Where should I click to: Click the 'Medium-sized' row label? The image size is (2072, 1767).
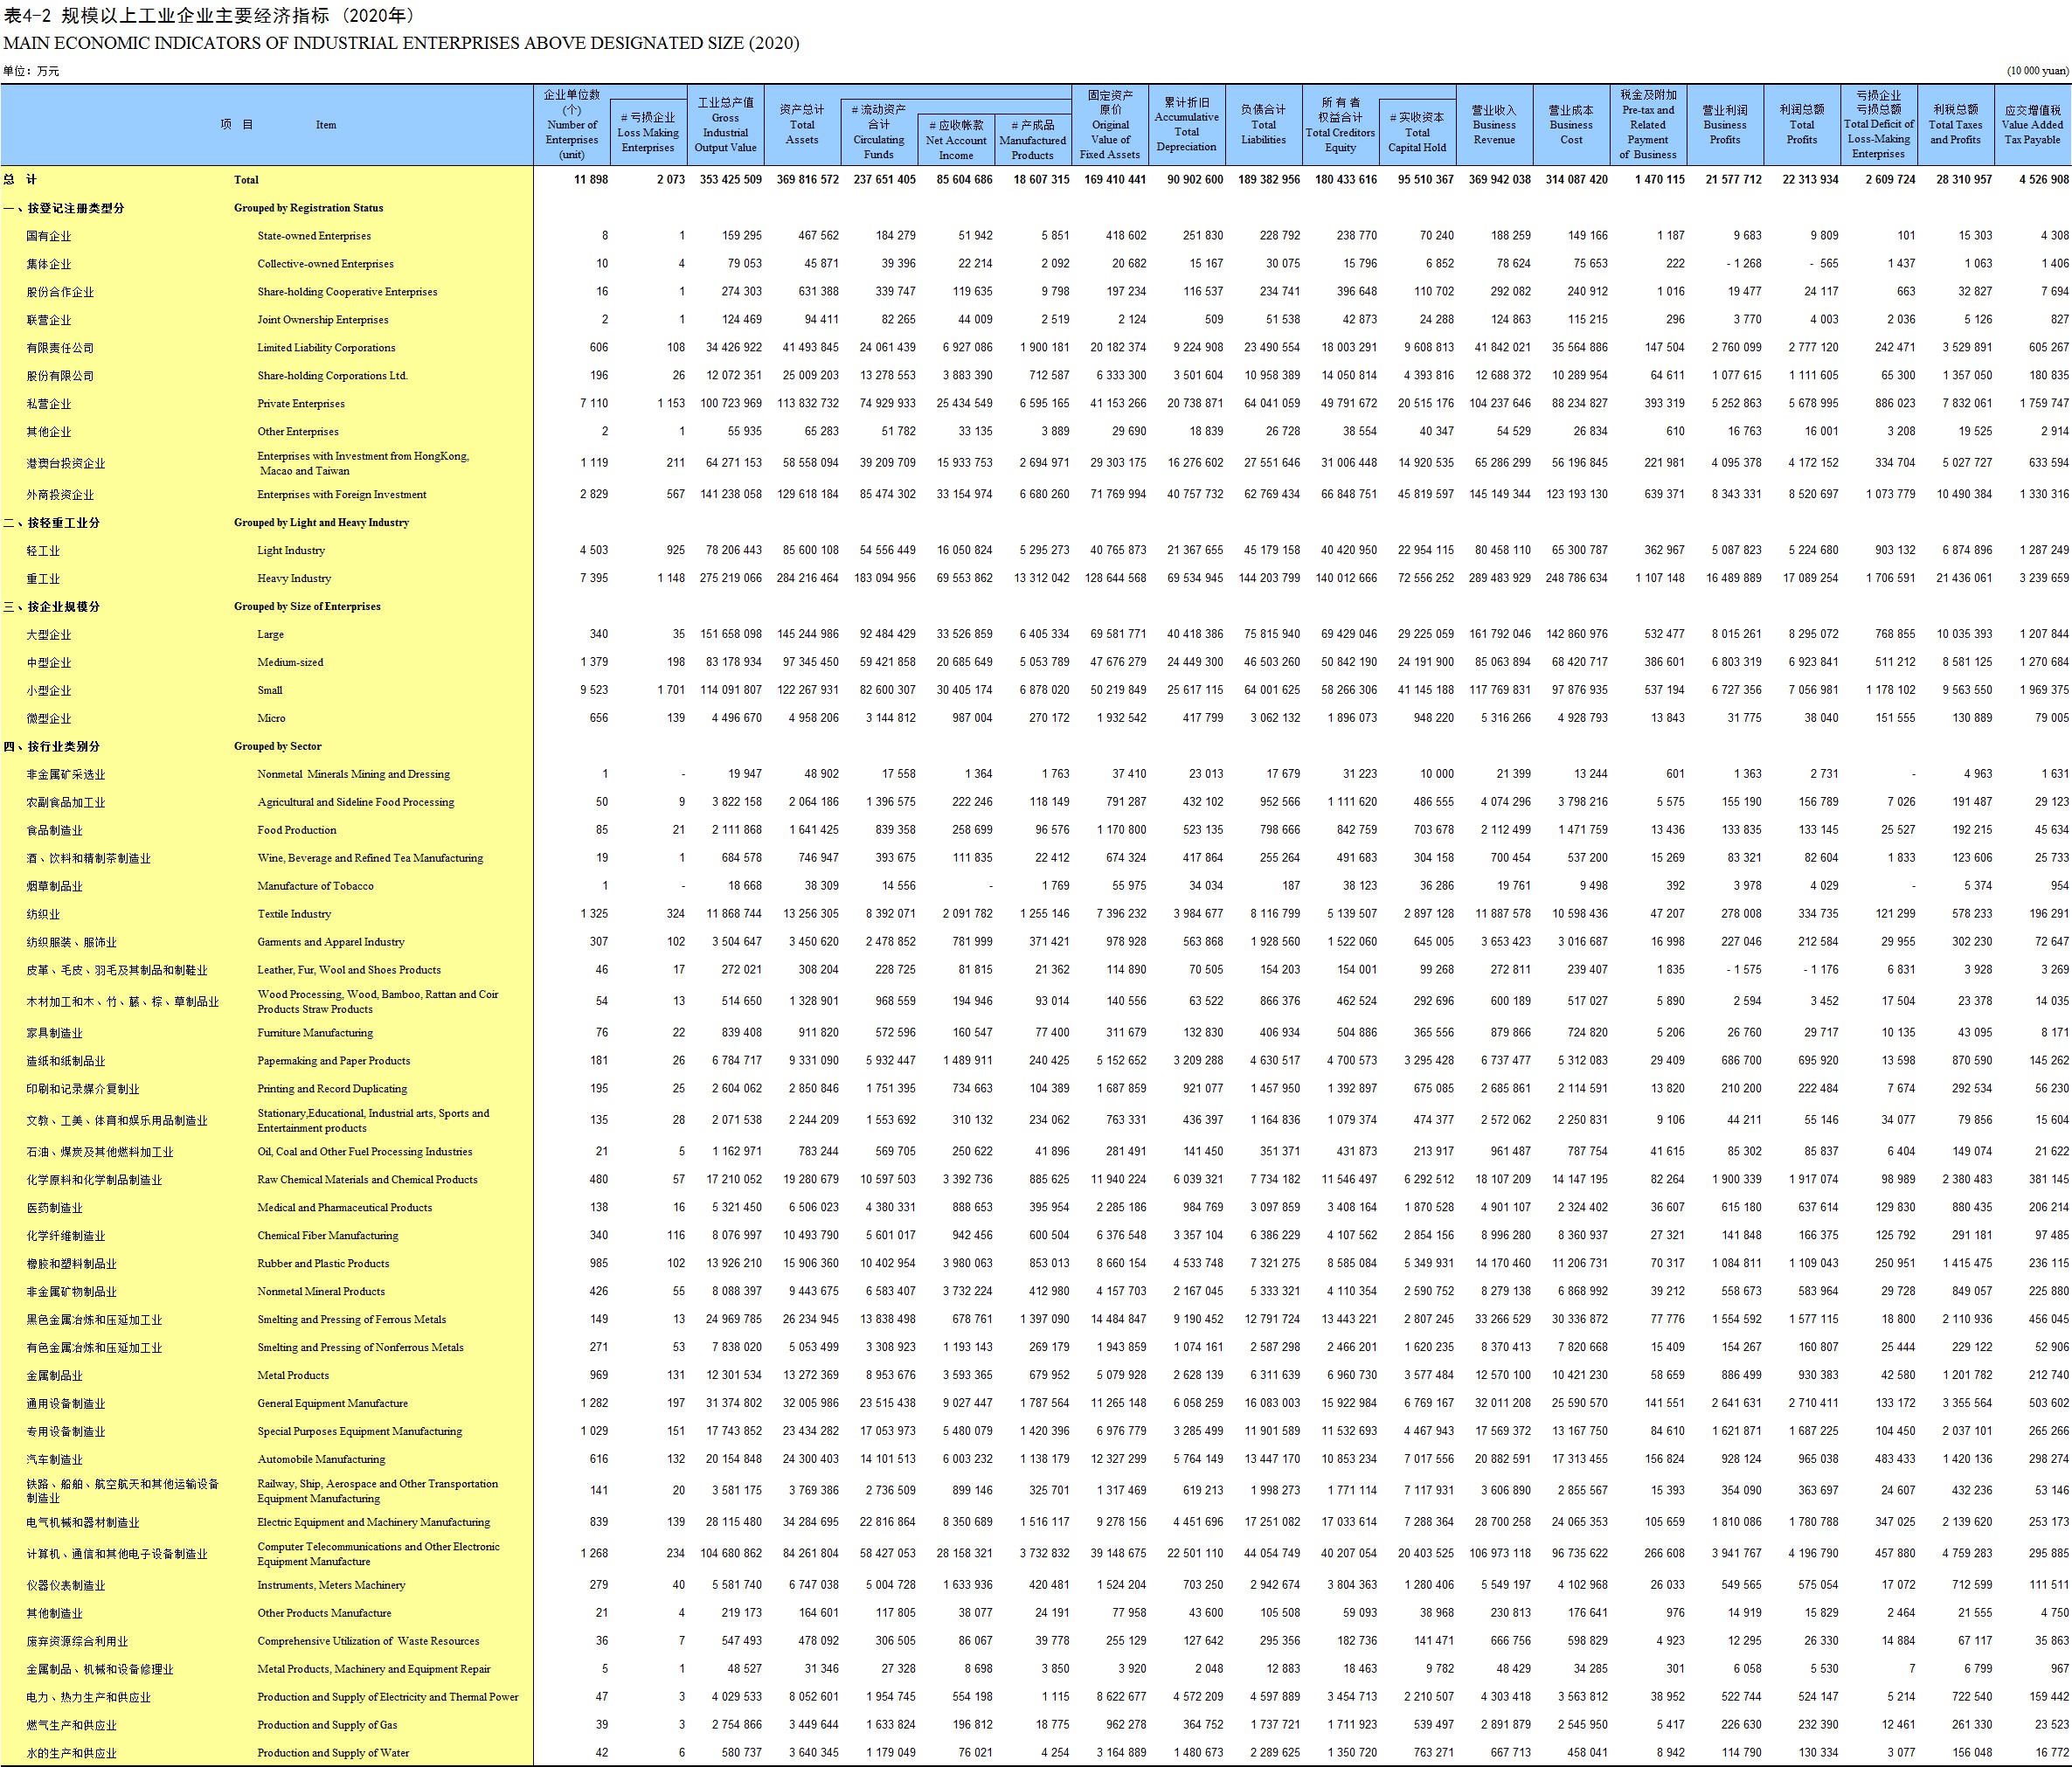click(290, 663)
